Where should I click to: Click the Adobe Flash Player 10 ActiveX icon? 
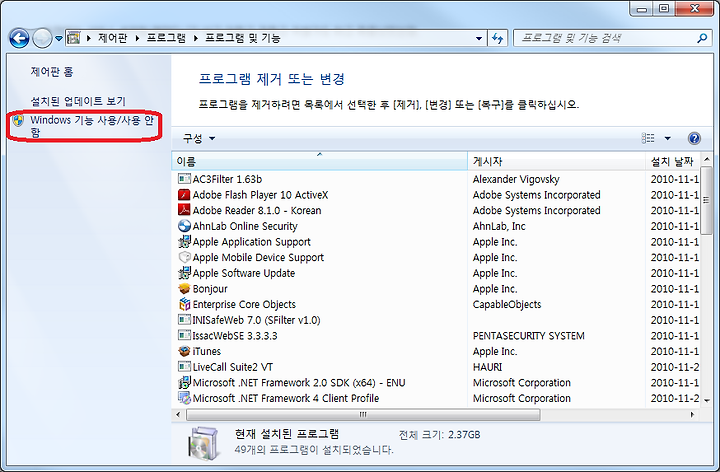click(184, 195)
